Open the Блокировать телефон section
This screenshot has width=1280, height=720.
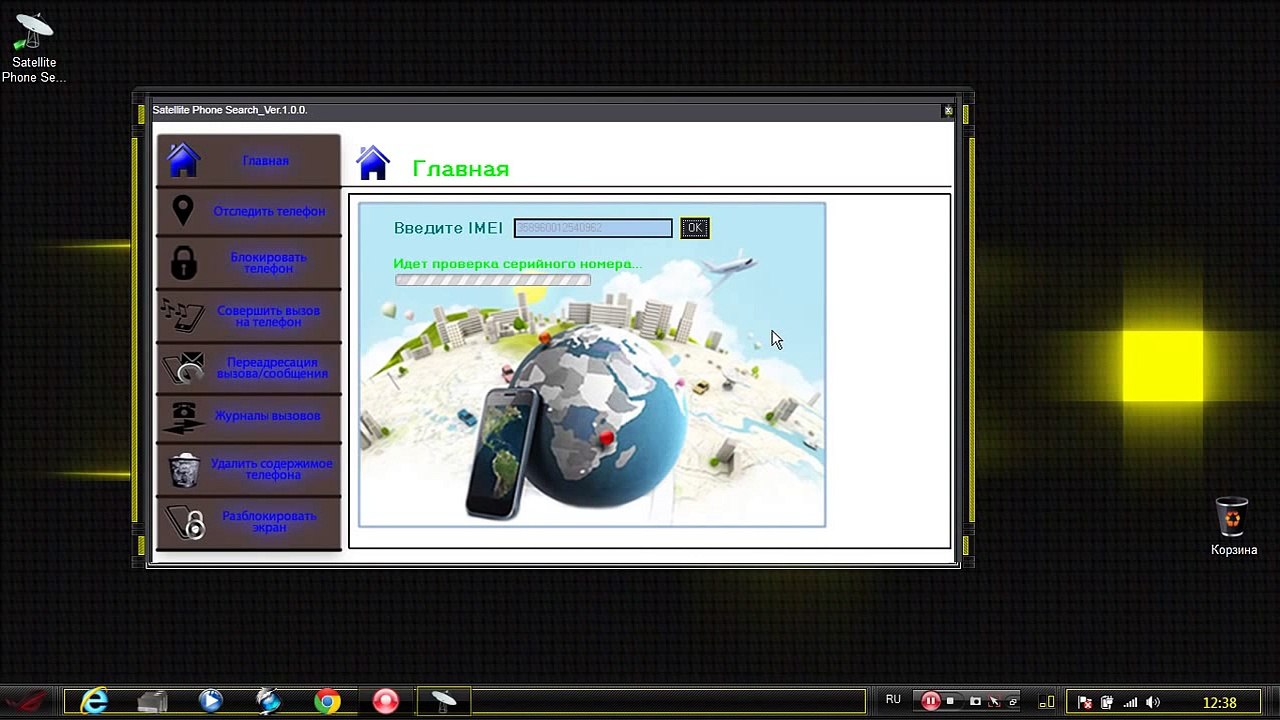coord(248,263)
